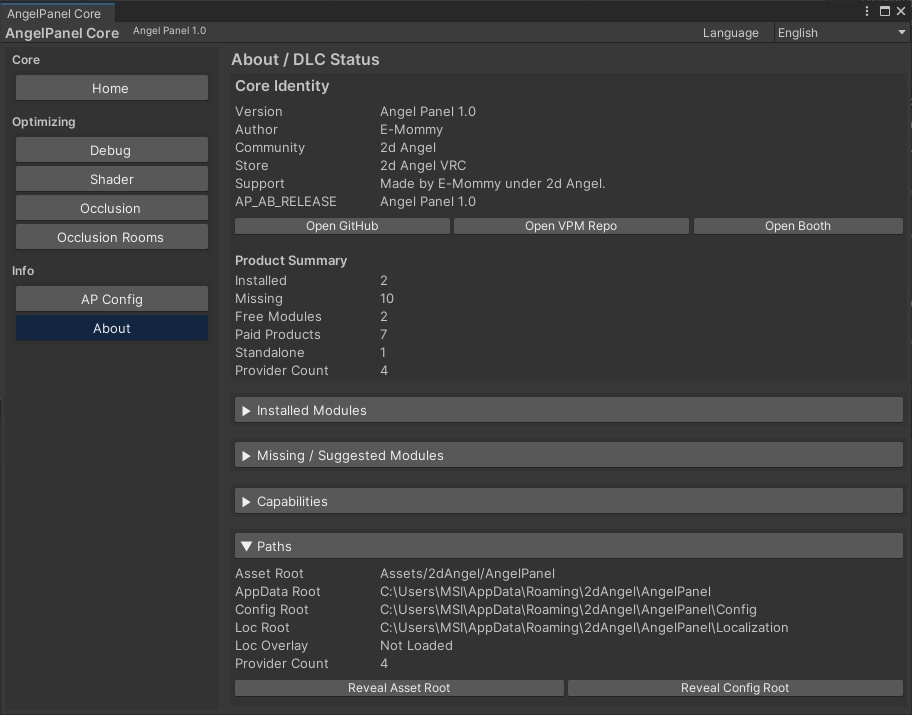Open the English language dropdown
Viewport: 912px width, 715px height.
(x=840, y=32)
